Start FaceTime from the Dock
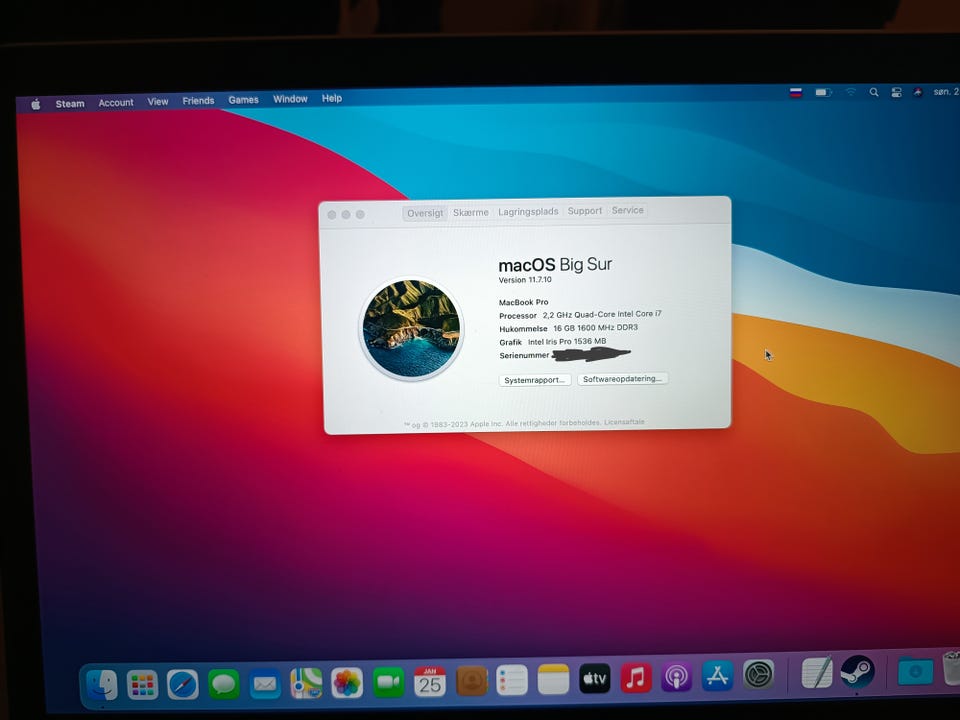The width and height of the screenshot is (960, 720). coord(388,682)
